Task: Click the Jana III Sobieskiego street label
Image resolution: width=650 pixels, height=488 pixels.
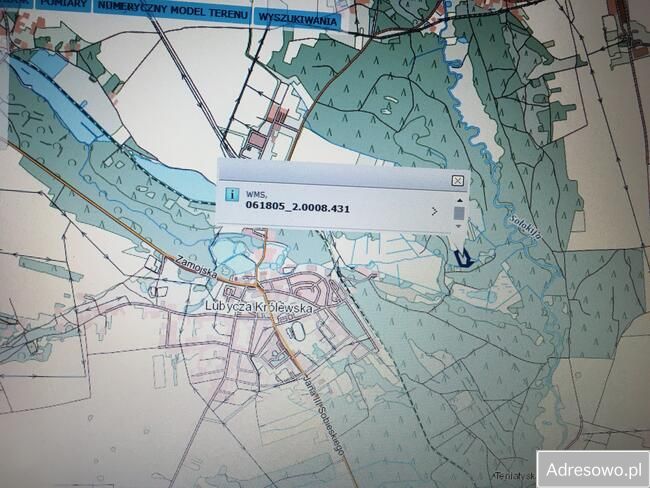Action: (x=324, y=414)
